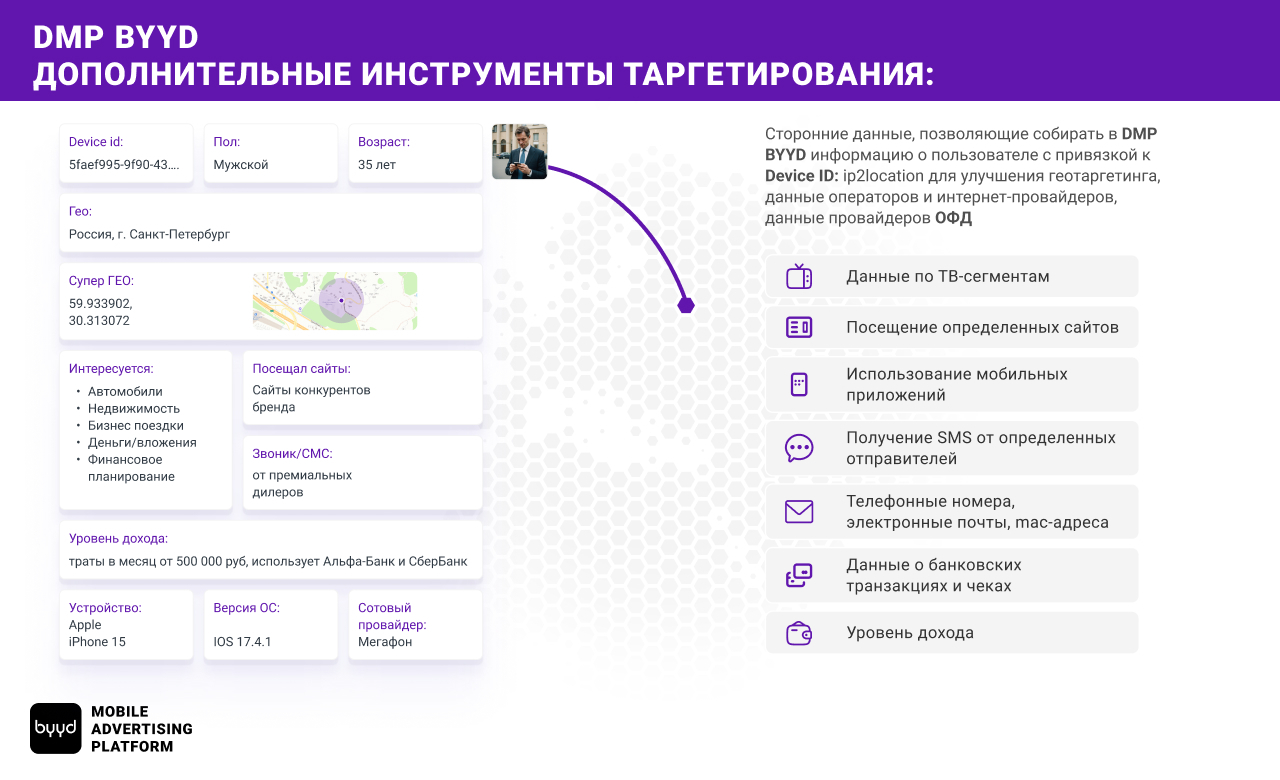The height and width of the screenshot is (780, 1280).
Task: Select 'Сайты конкурентов бренда' text
Action: click(x=311, y=399)
